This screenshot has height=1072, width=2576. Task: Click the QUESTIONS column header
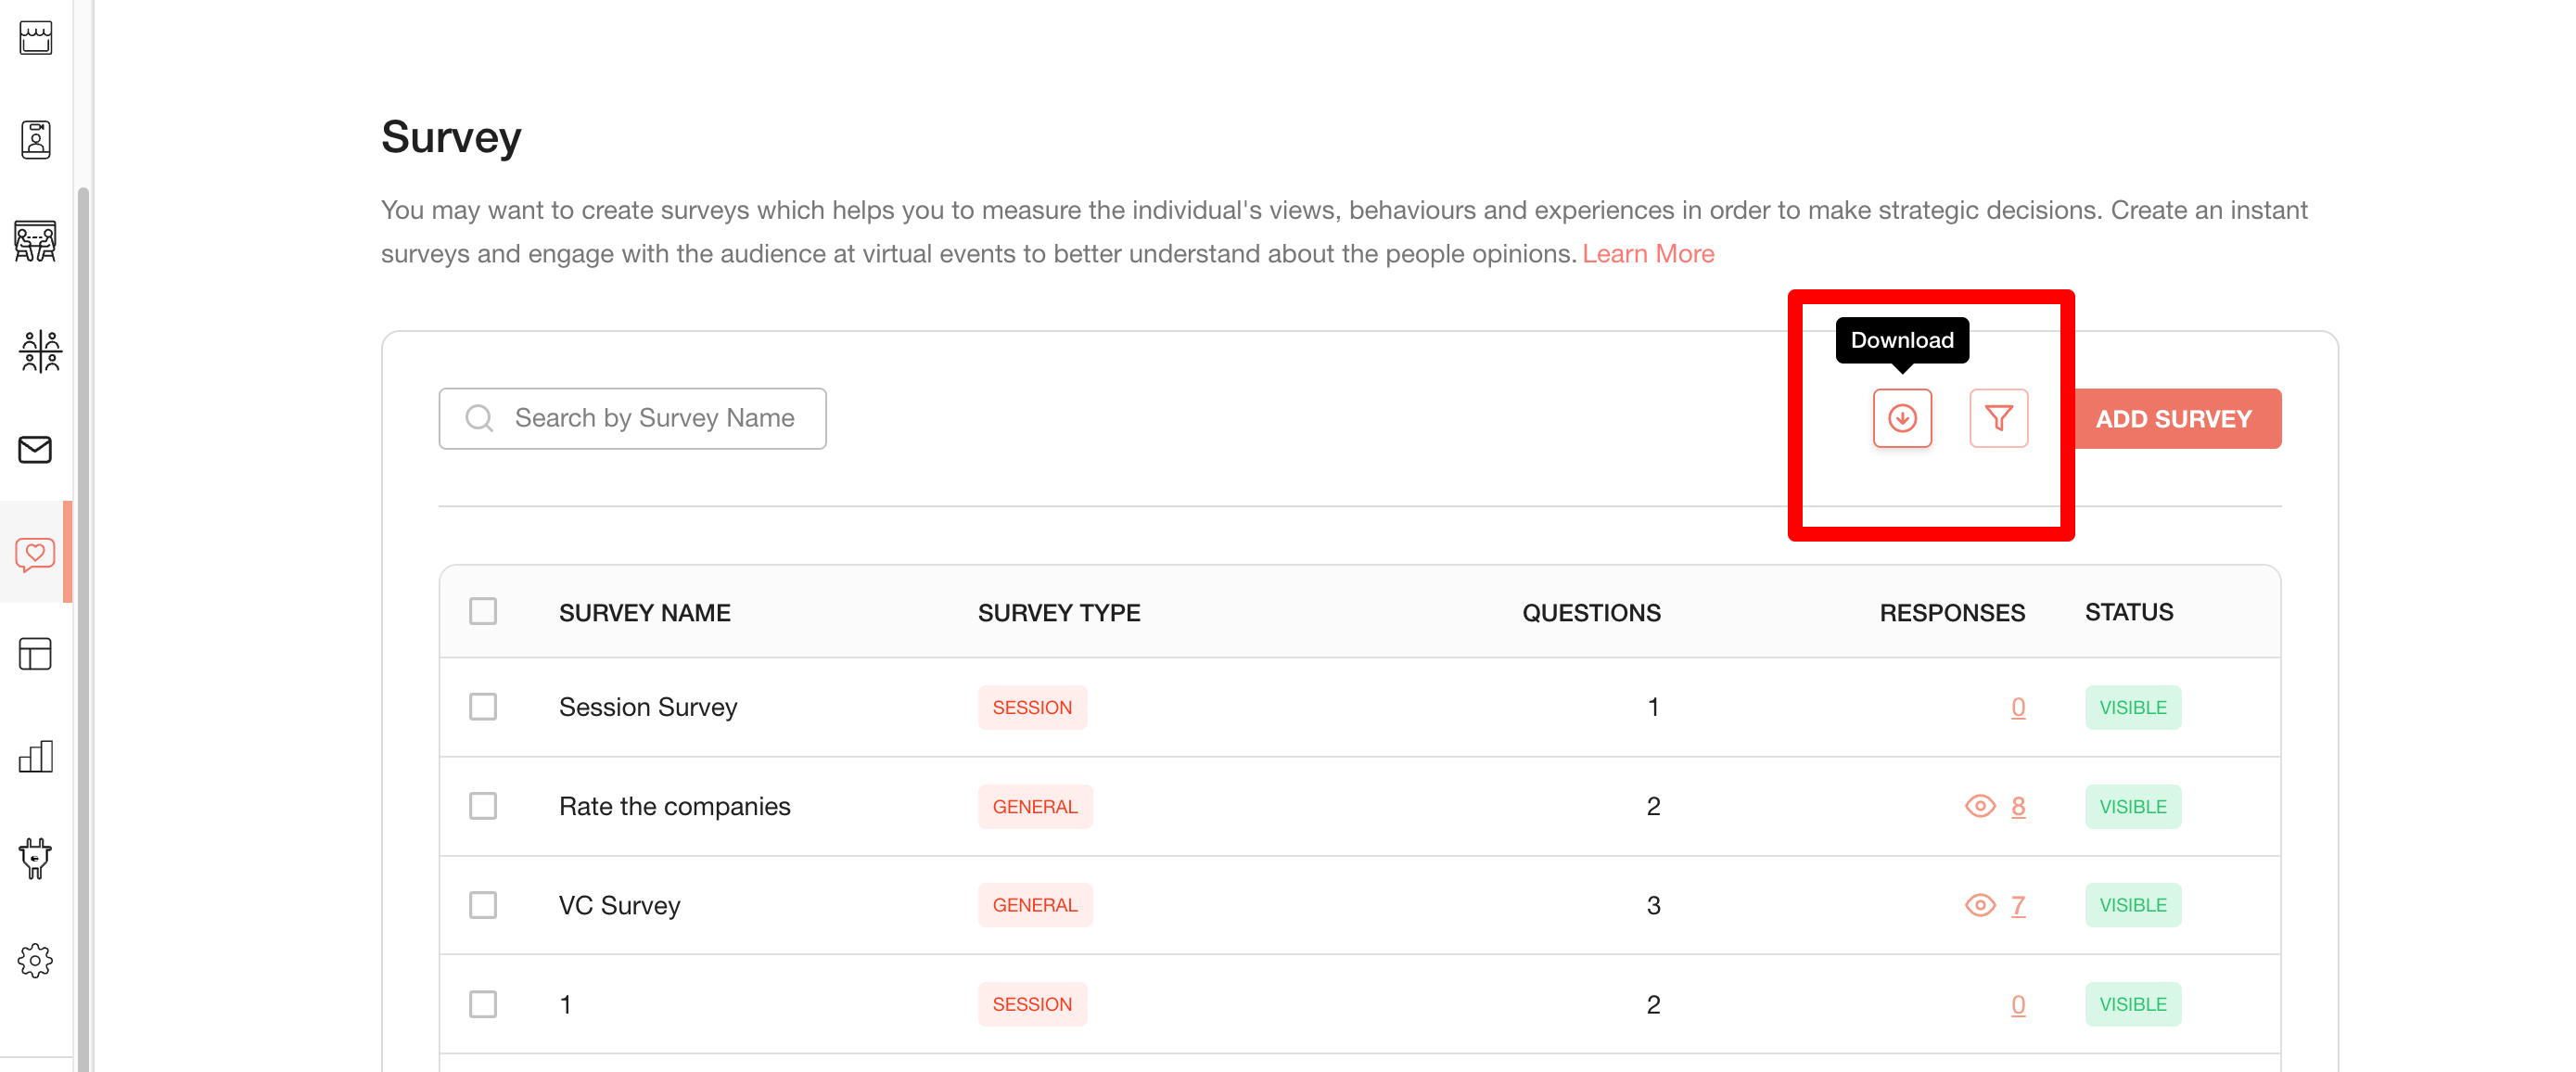(x=1591, y=612)
